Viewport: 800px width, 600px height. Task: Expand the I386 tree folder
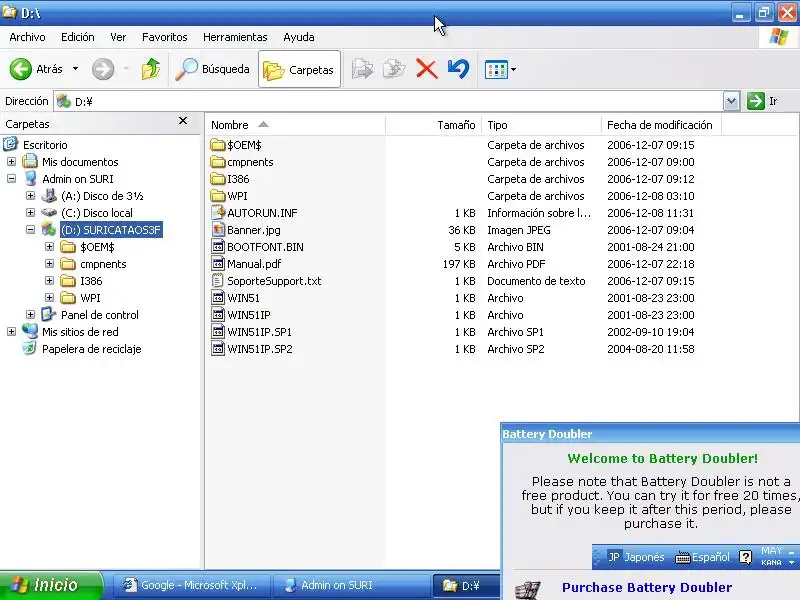49,281
